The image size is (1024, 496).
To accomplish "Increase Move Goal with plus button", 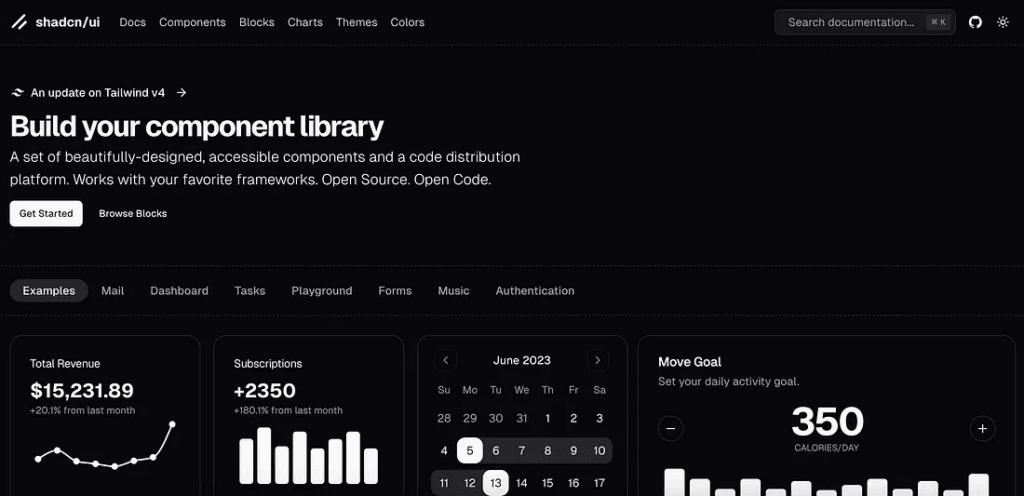I will [x=982, y=429].
